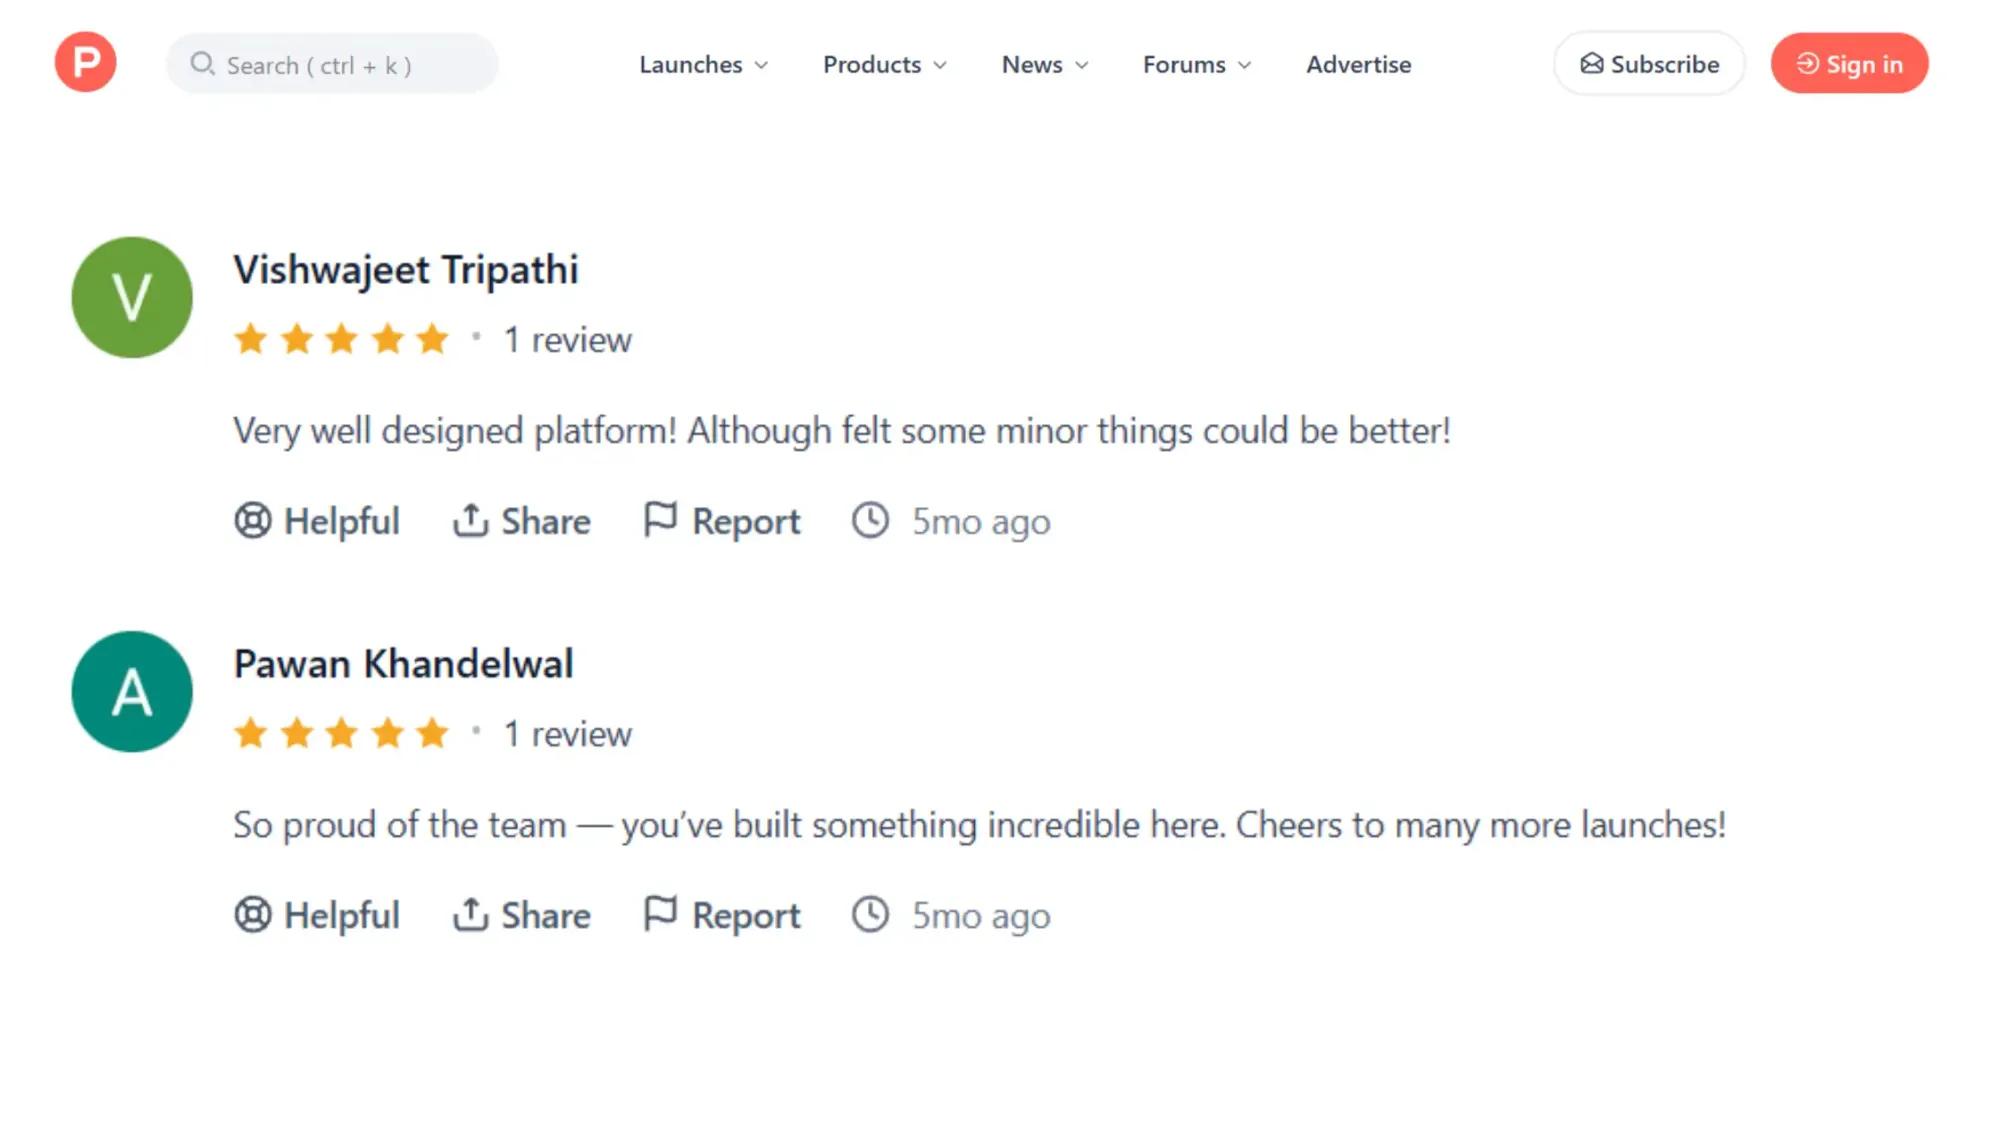Open Vishwajeet Tripathi's 1 review link
This screenshot has height=1125, width=2000.
[x=566, y=340]
